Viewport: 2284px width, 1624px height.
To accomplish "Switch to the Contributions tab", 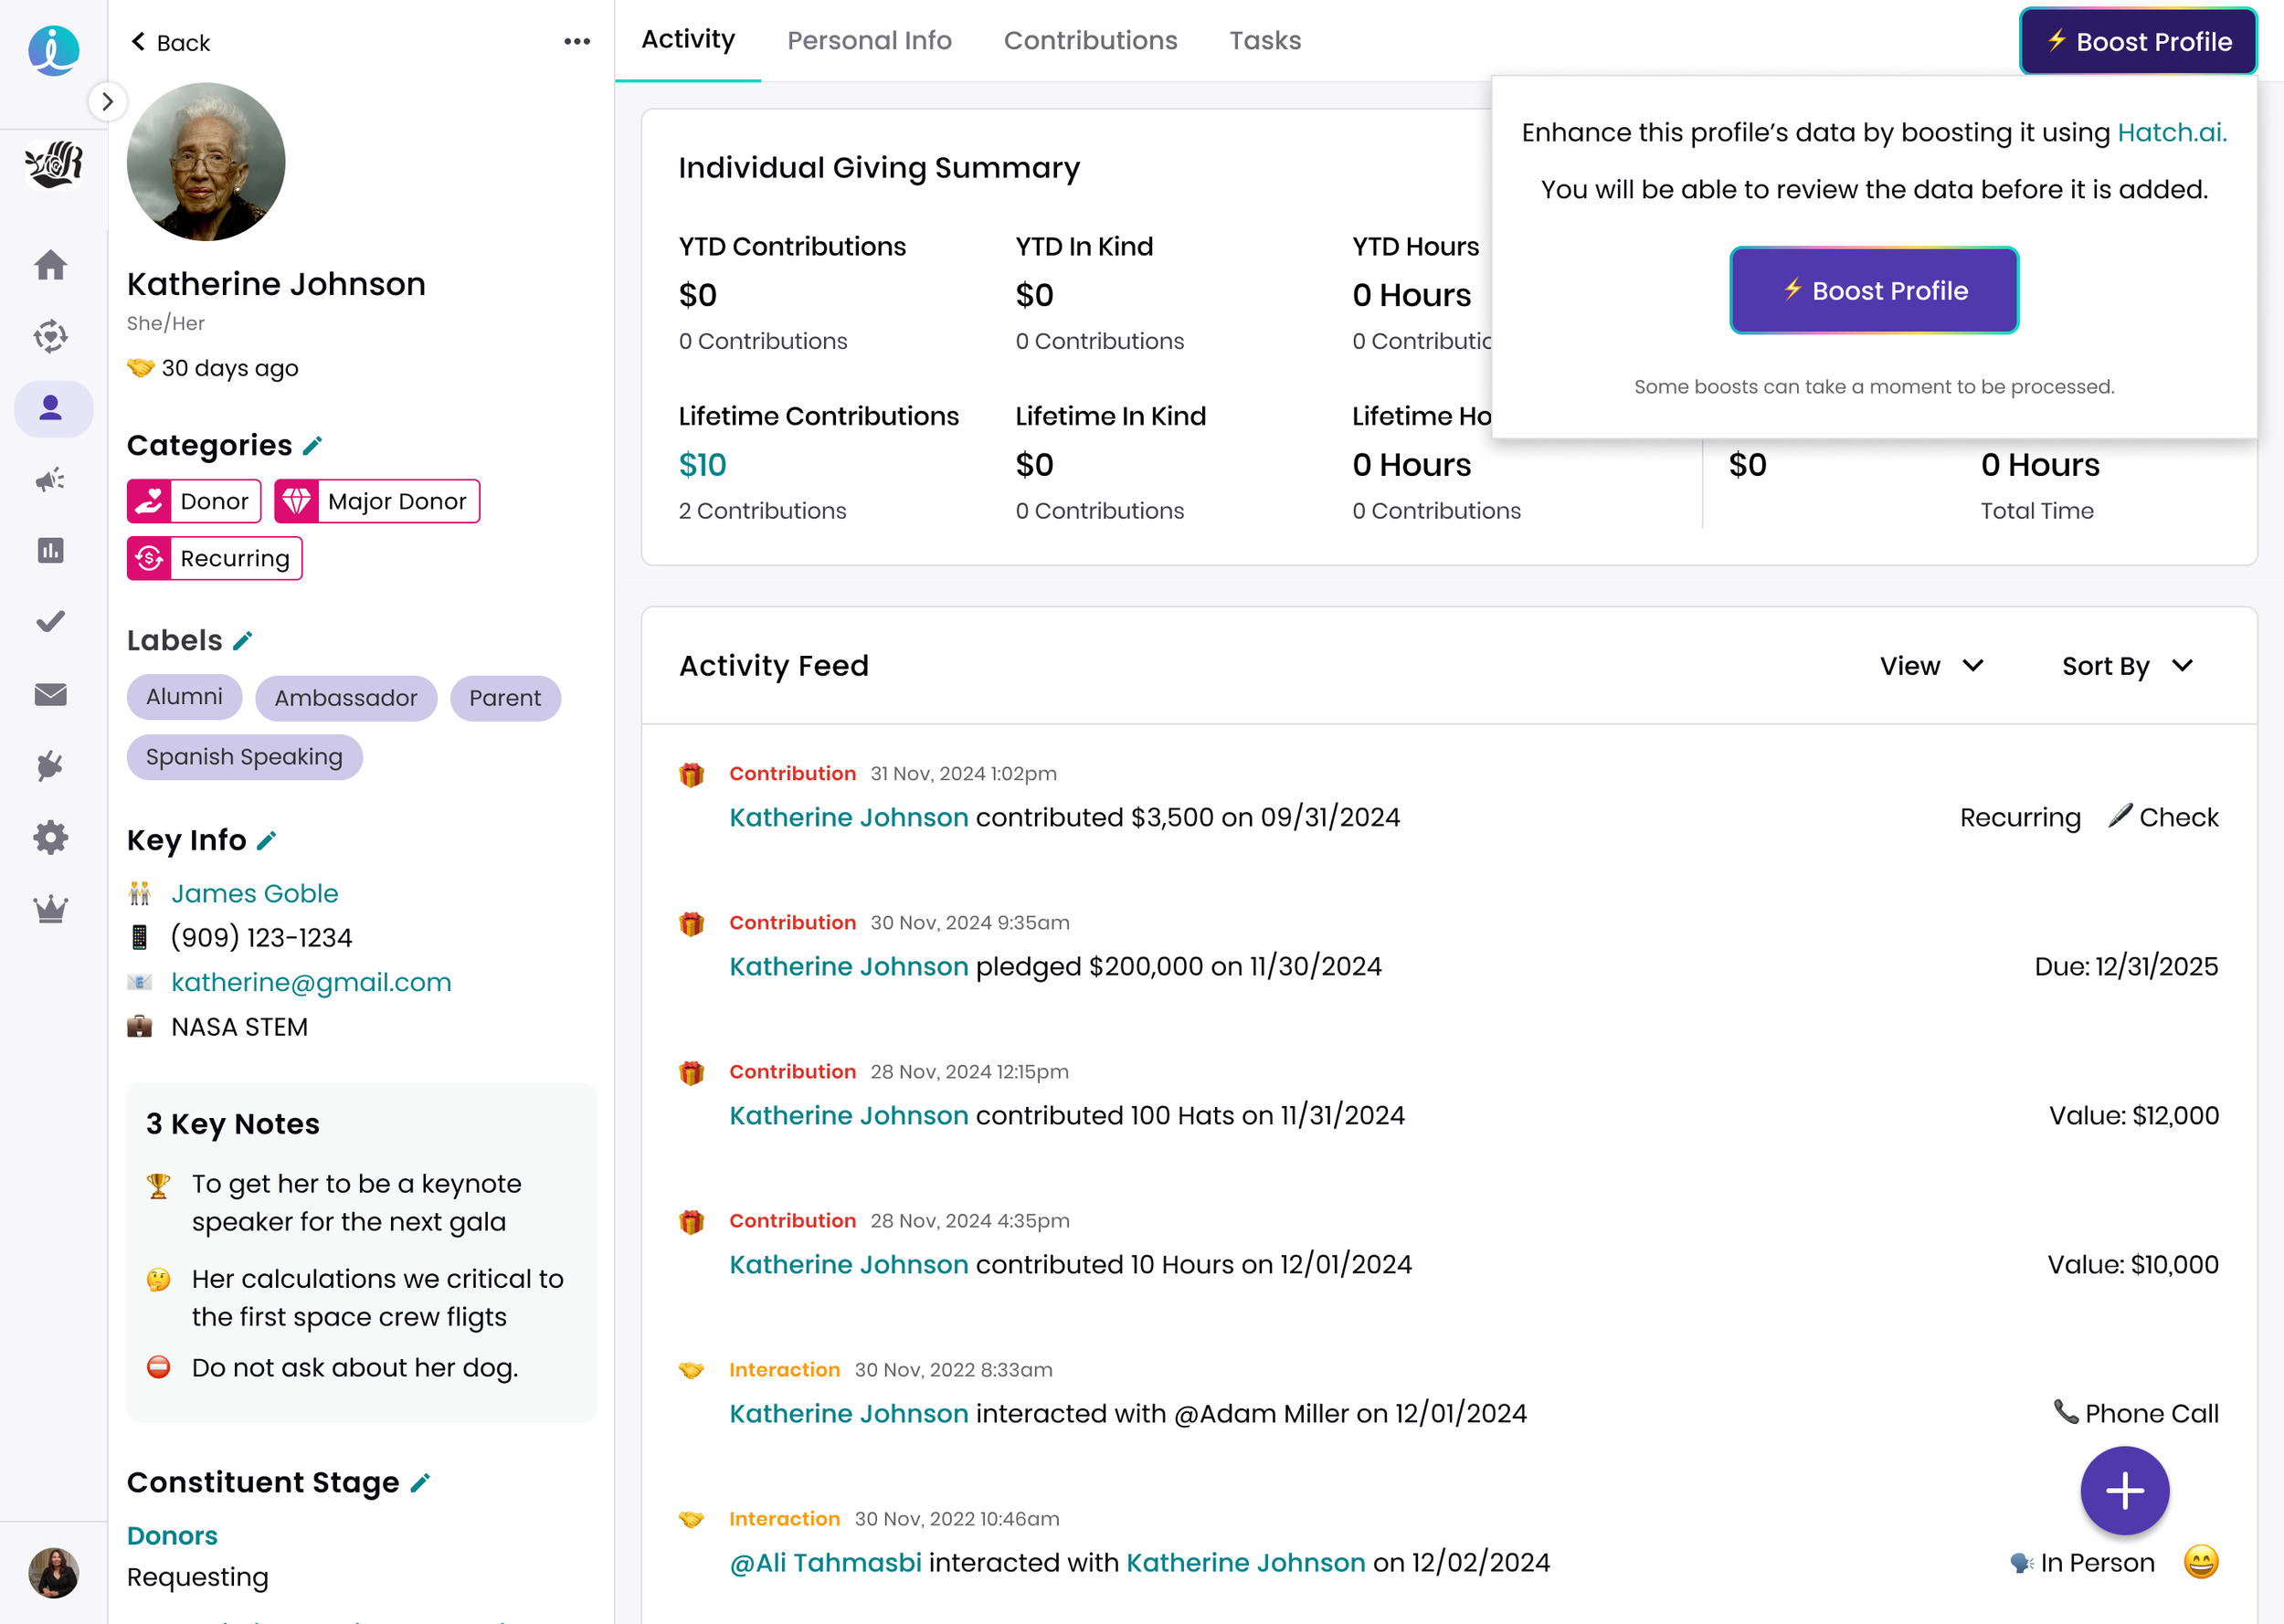I will [1090, 41].
